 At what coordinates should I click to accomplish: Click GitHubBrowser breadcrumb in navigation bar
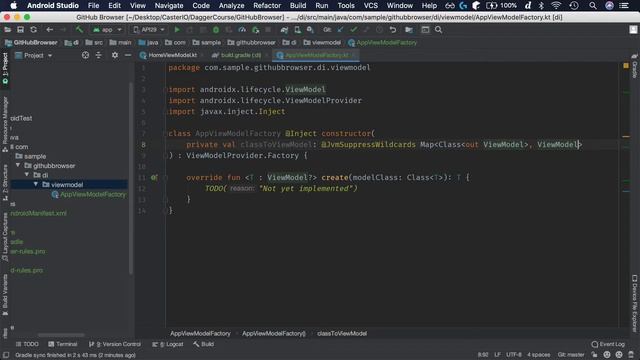[31, 42]
